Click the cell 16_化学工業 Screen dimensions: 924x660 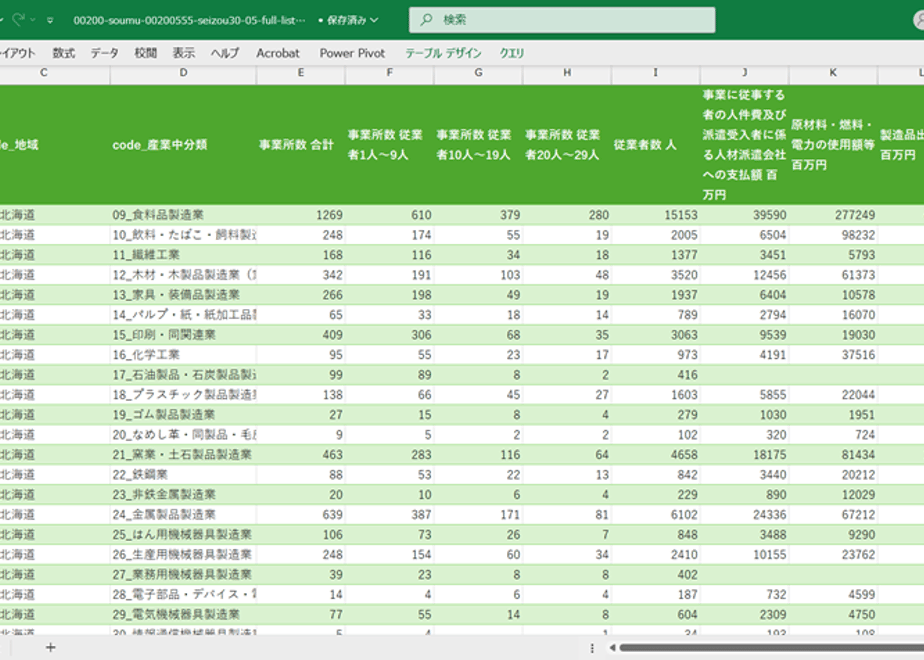point(183,355)
